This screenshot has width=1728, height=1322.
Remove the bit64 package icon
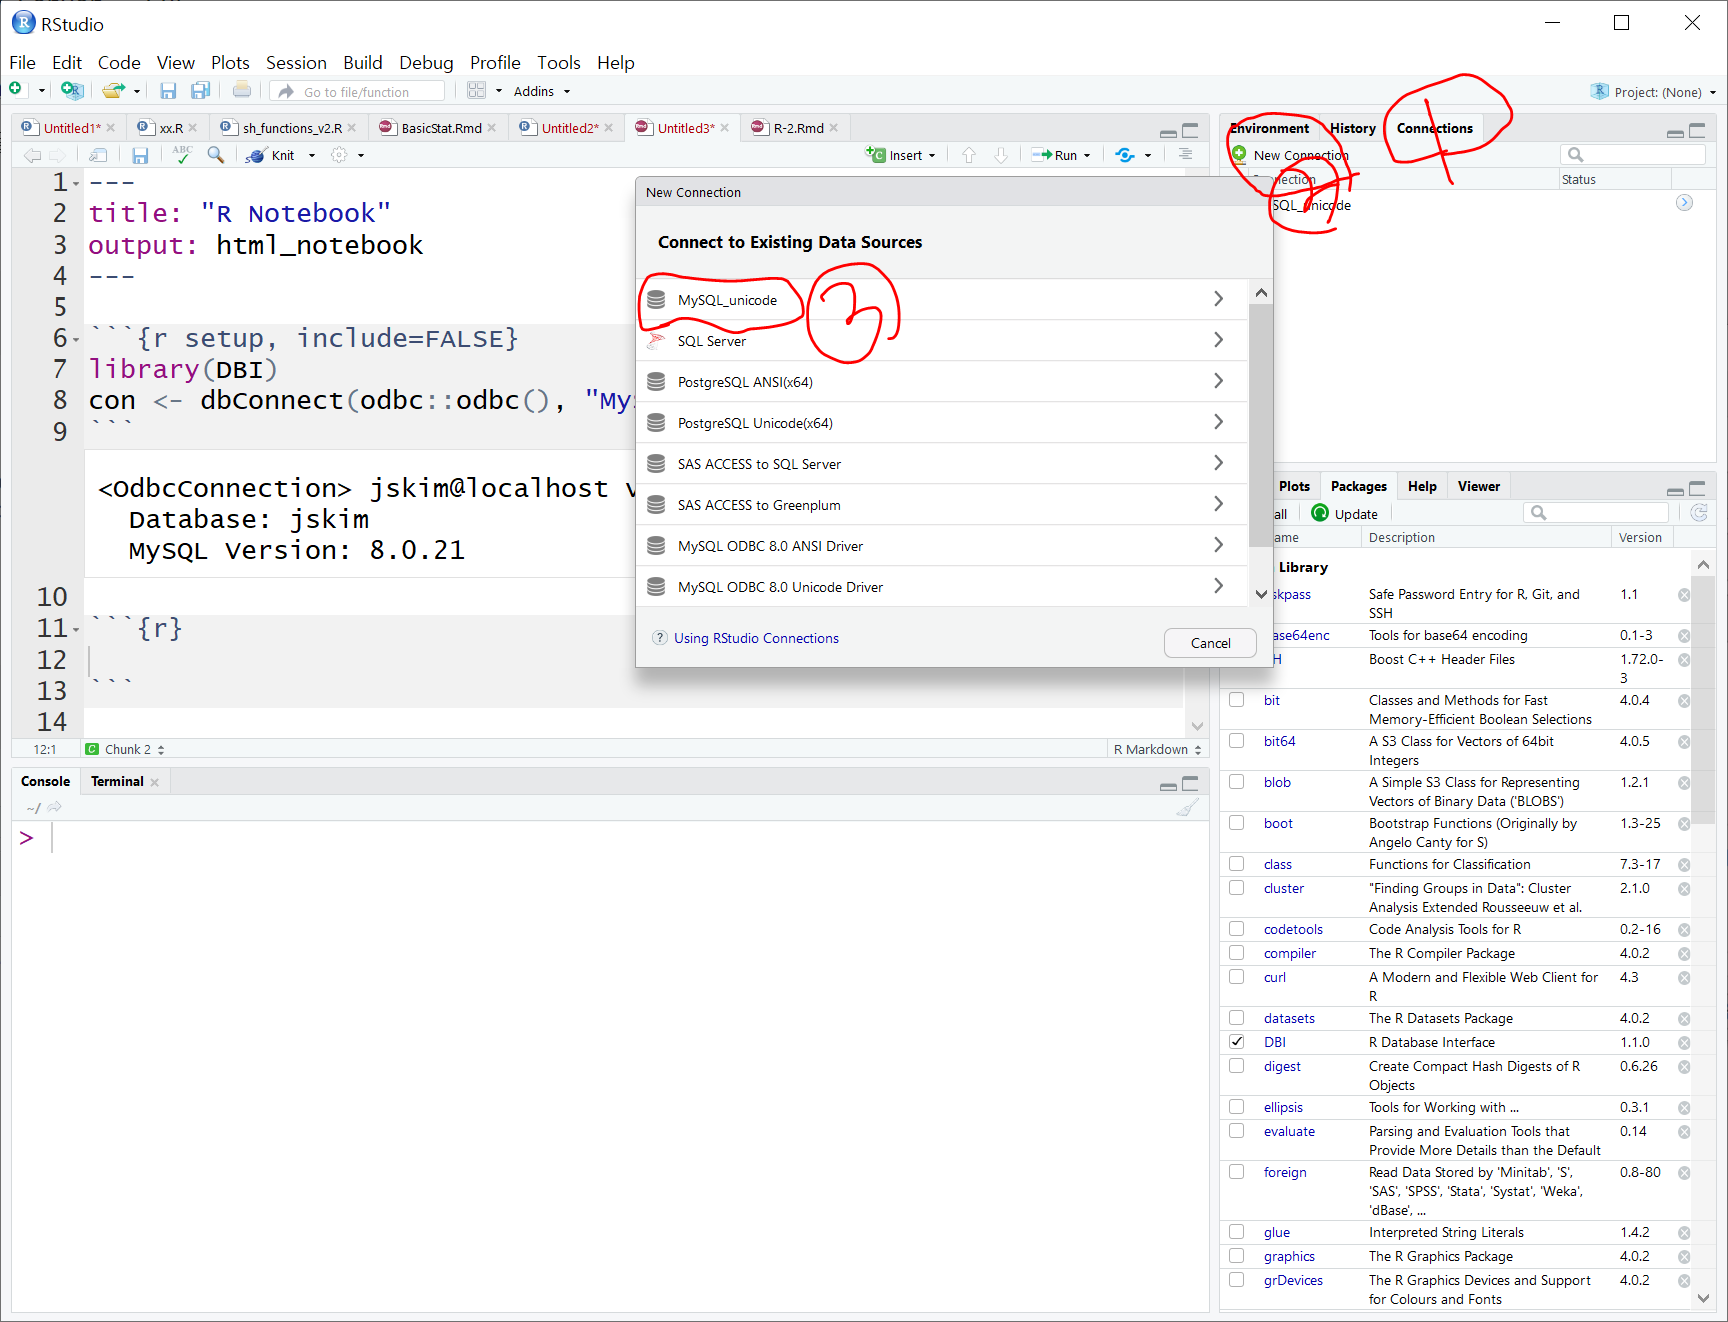[1684, 742]
